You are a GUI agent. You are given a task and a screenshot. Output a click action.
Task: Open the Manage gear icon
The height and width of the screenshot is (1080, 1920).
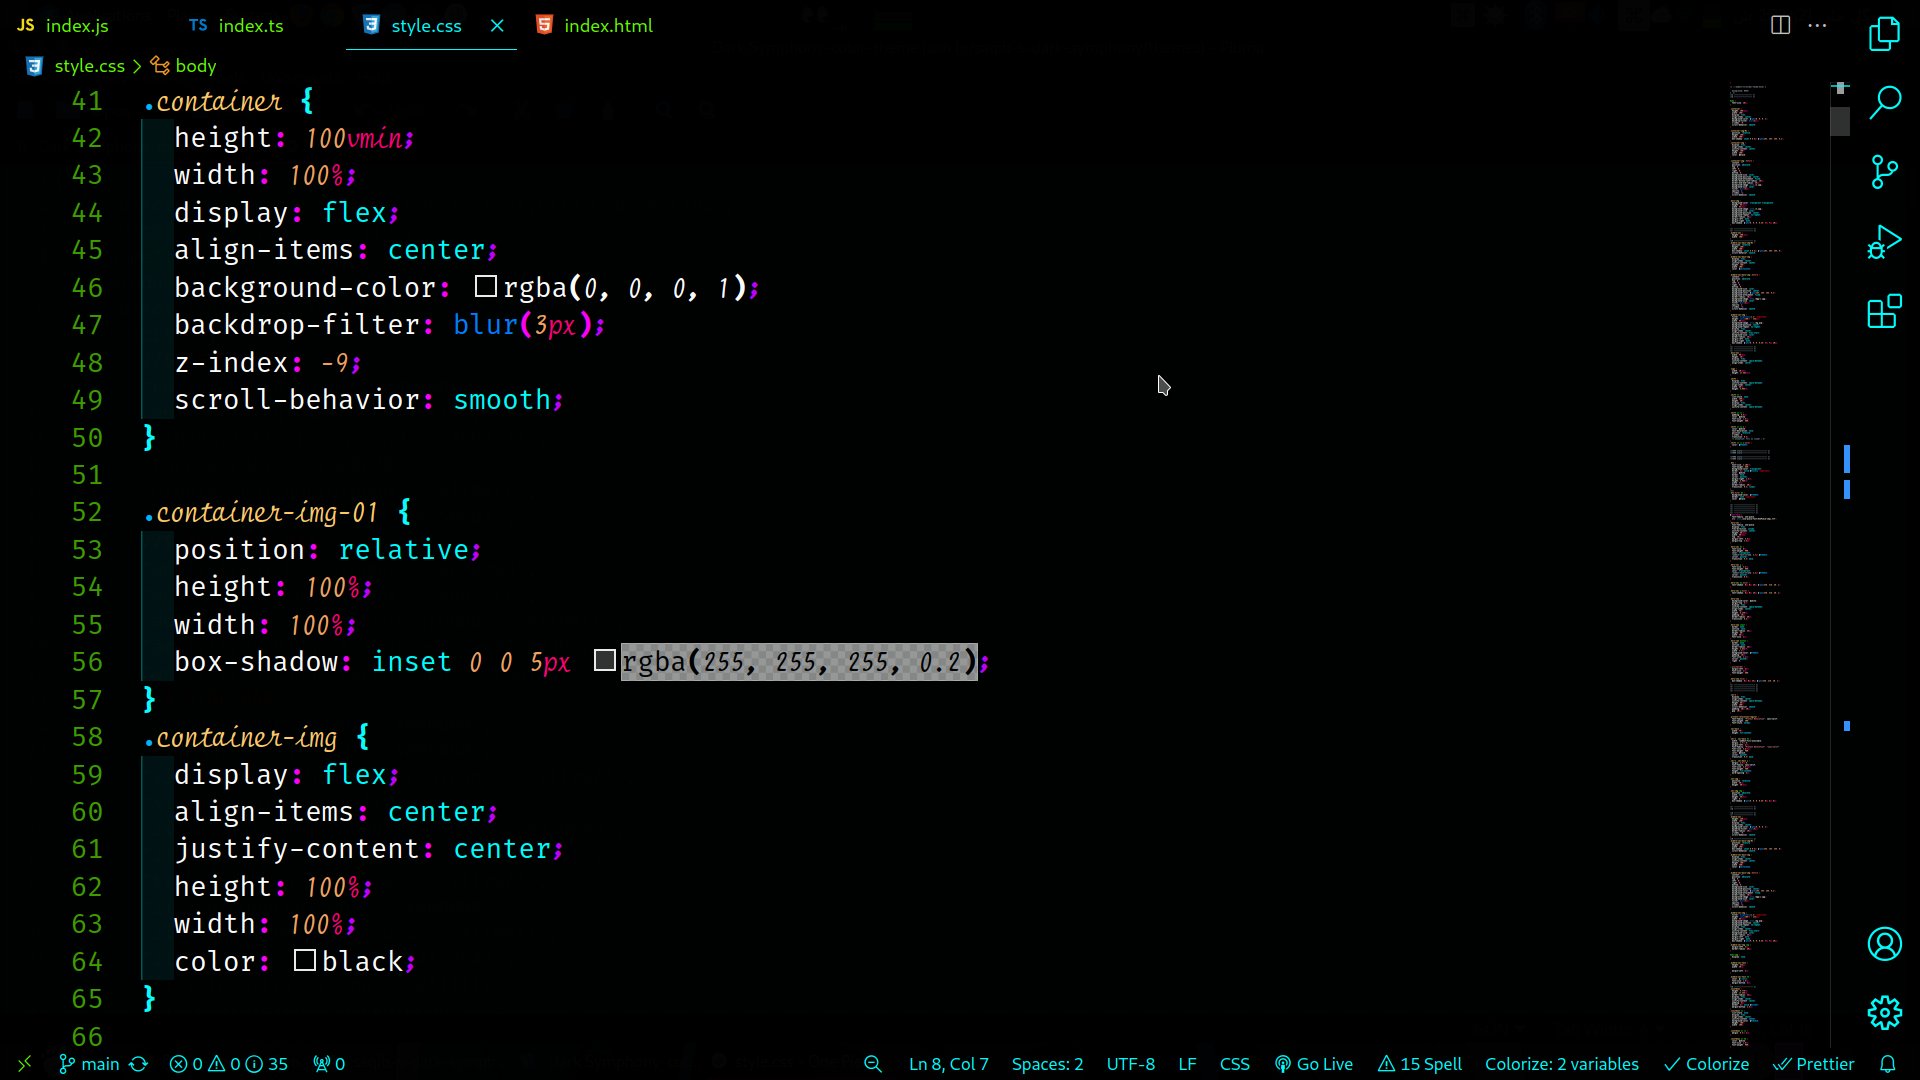point(1884,1013)
